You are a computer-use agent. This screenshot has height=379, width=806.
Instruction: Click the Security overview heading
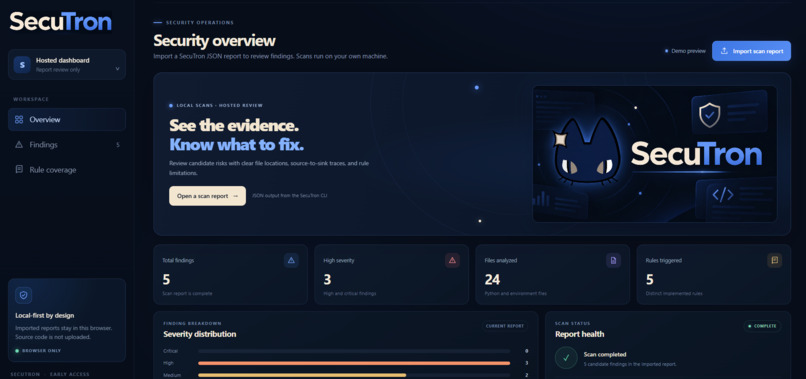pyautogui.click(x=214, y=41)
